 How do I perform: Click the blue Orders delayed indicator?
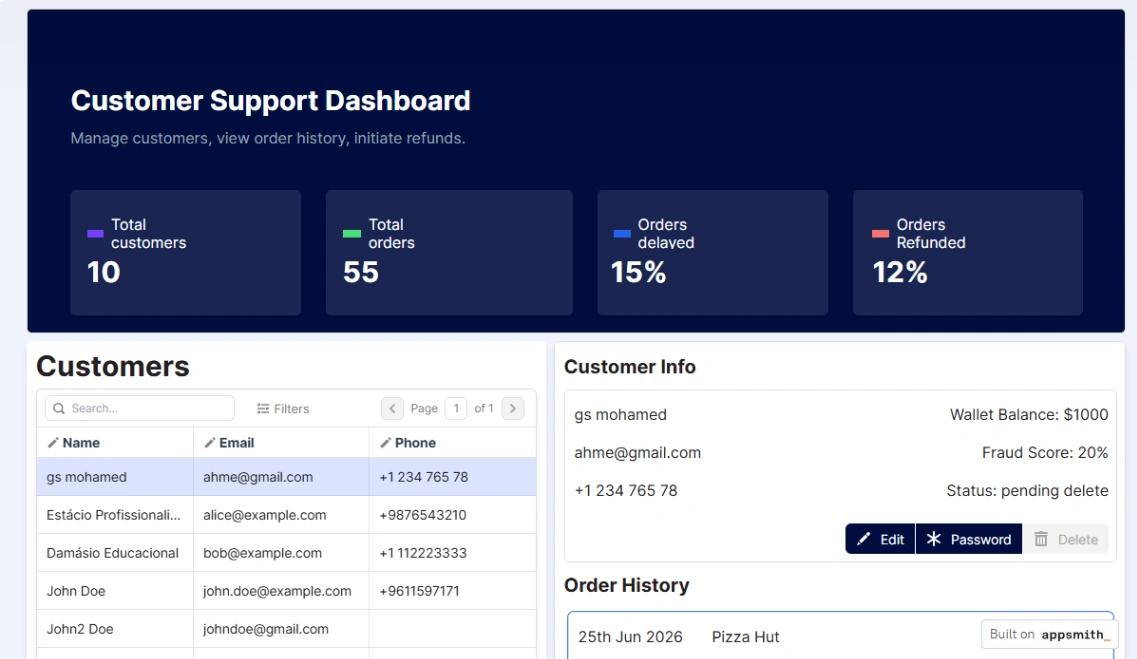point(622,233)
